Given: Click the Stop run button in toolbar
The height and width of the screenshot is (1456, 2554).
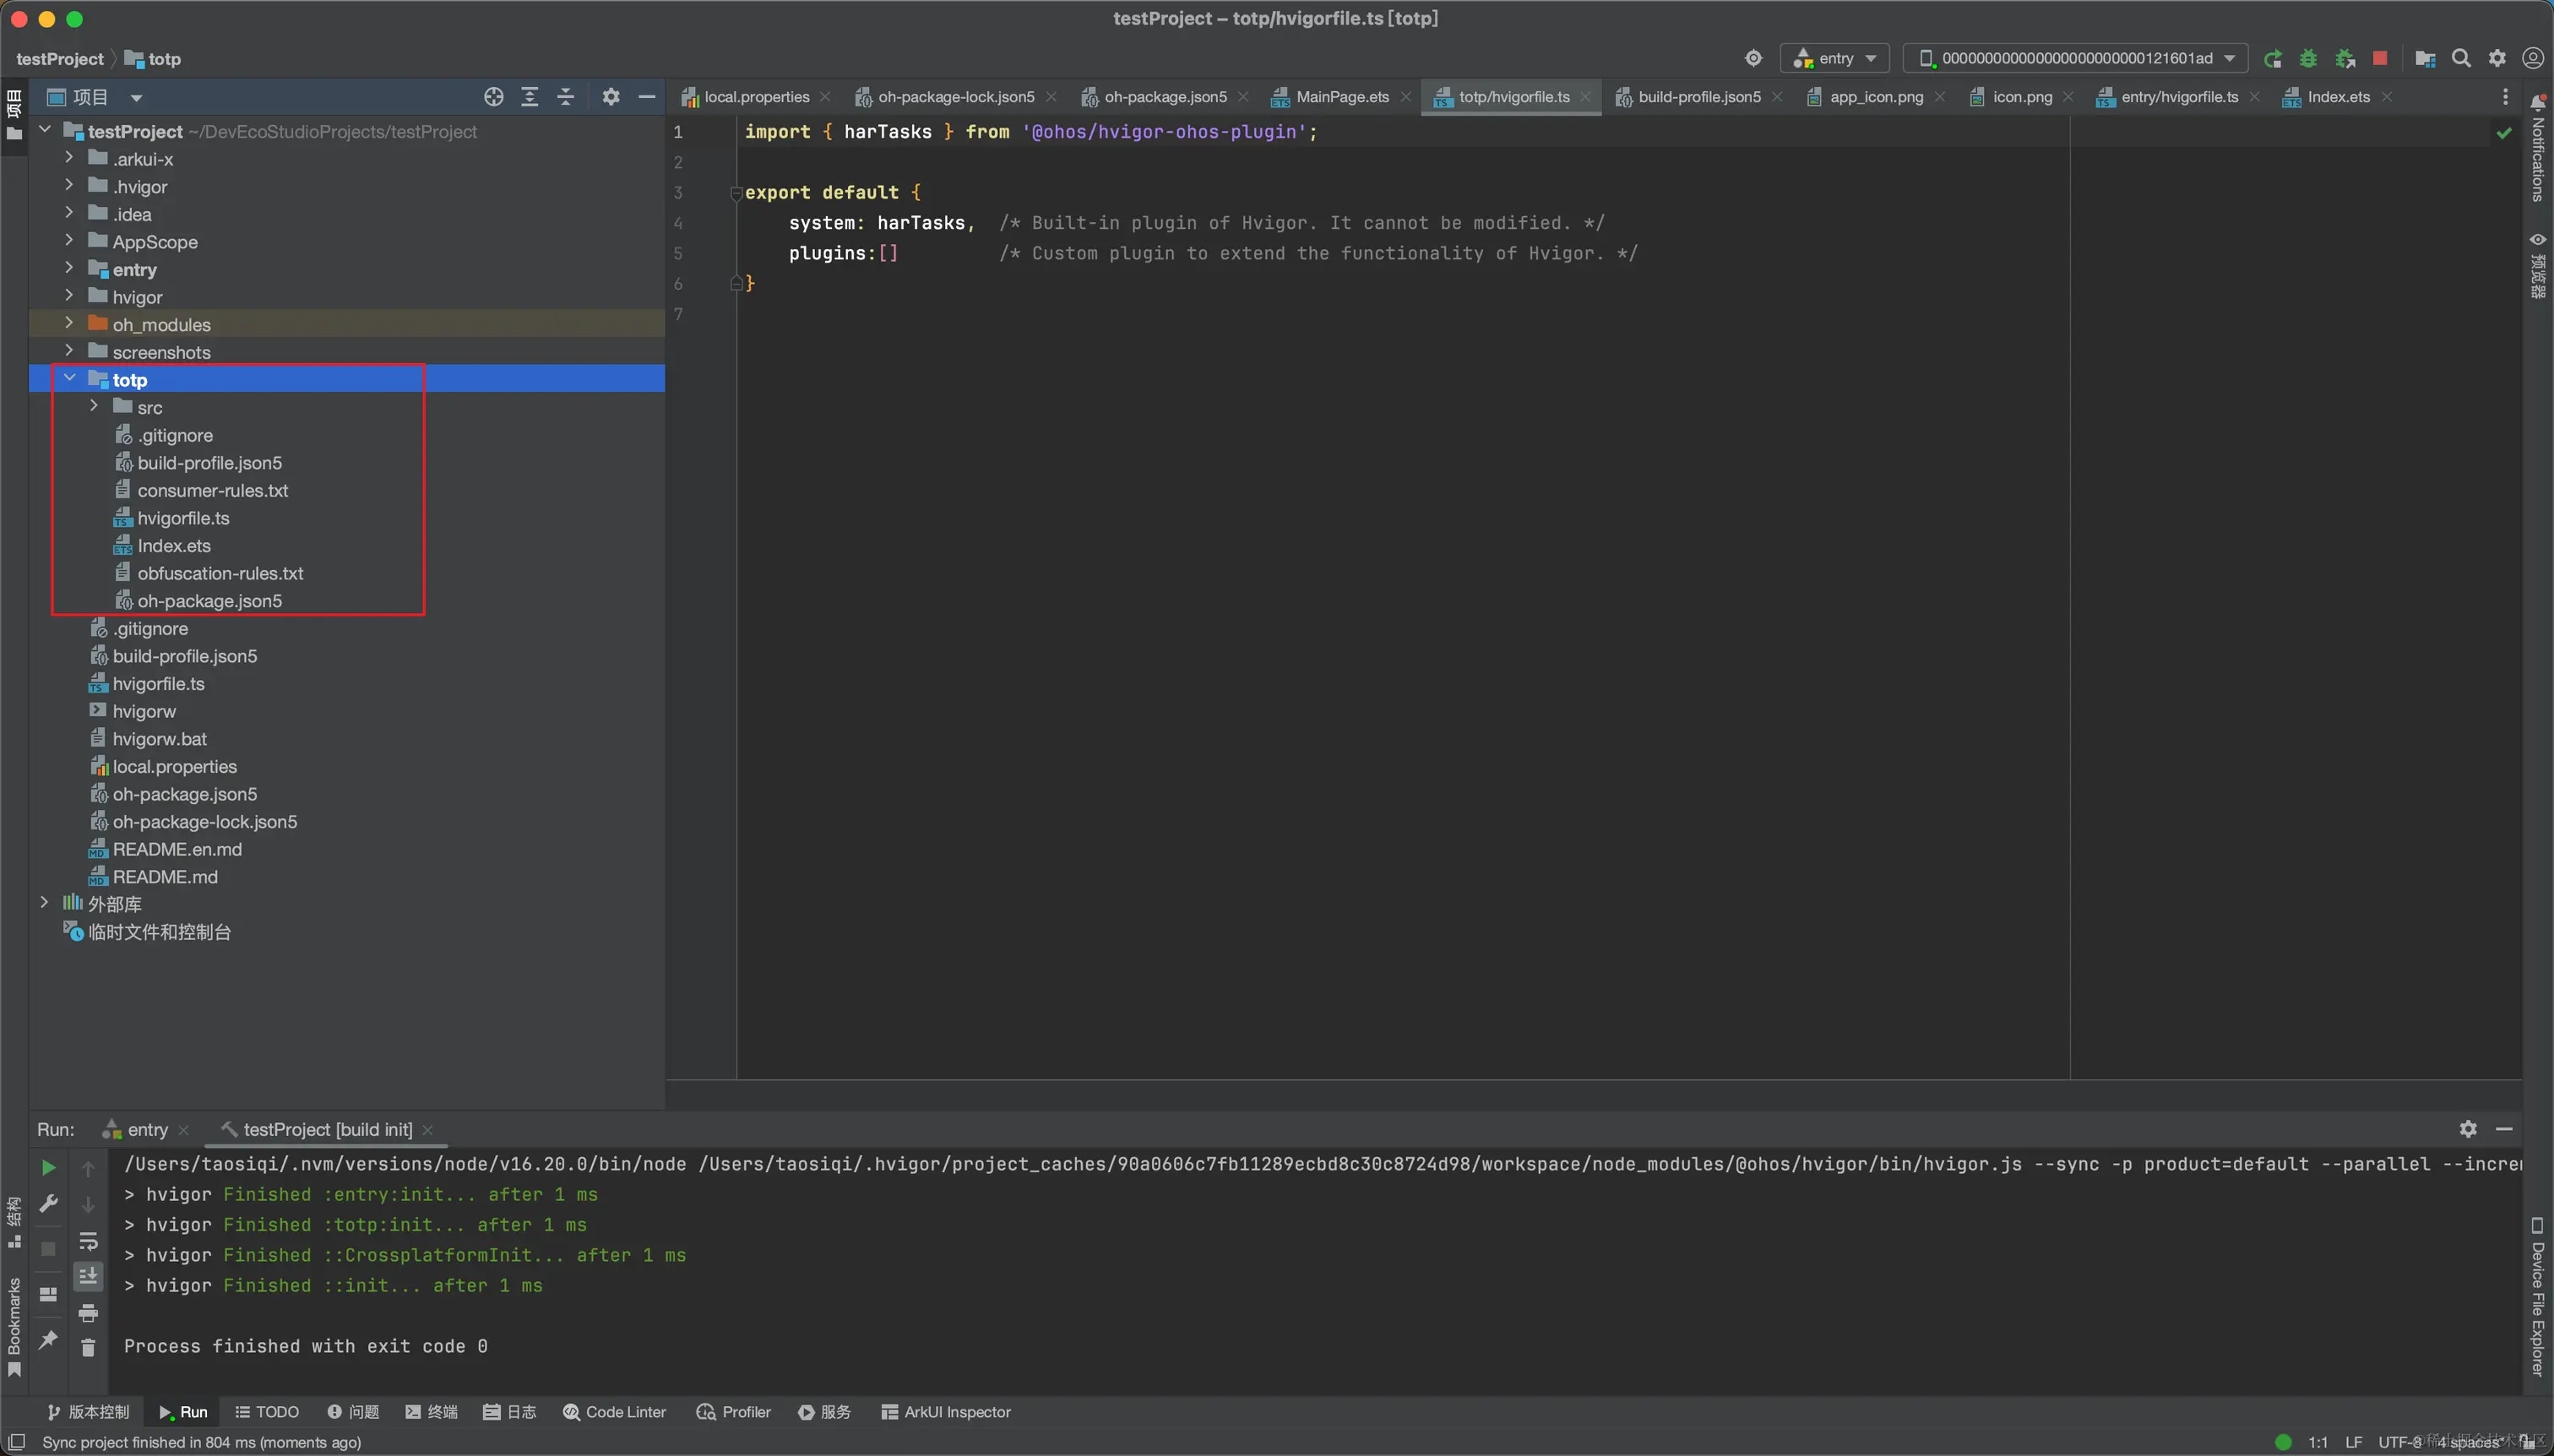Looking at the screenshot, I should 2380,58.
